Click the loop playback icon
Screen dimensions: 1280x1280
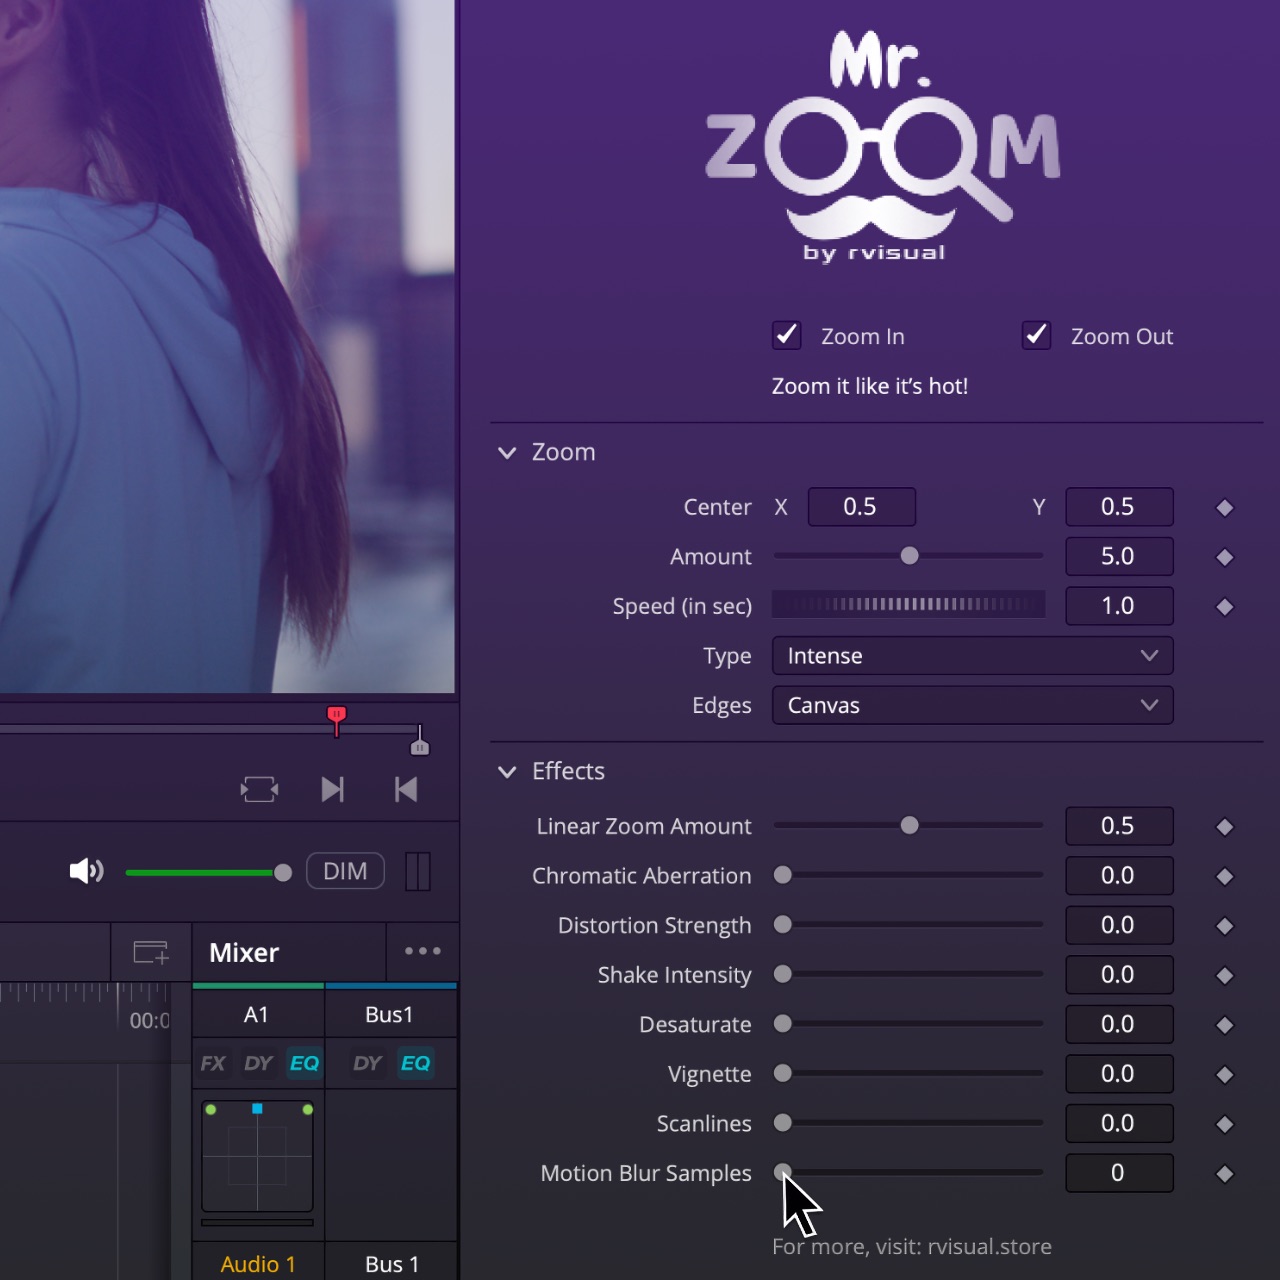pyautogui.click(x=259, y=790)
